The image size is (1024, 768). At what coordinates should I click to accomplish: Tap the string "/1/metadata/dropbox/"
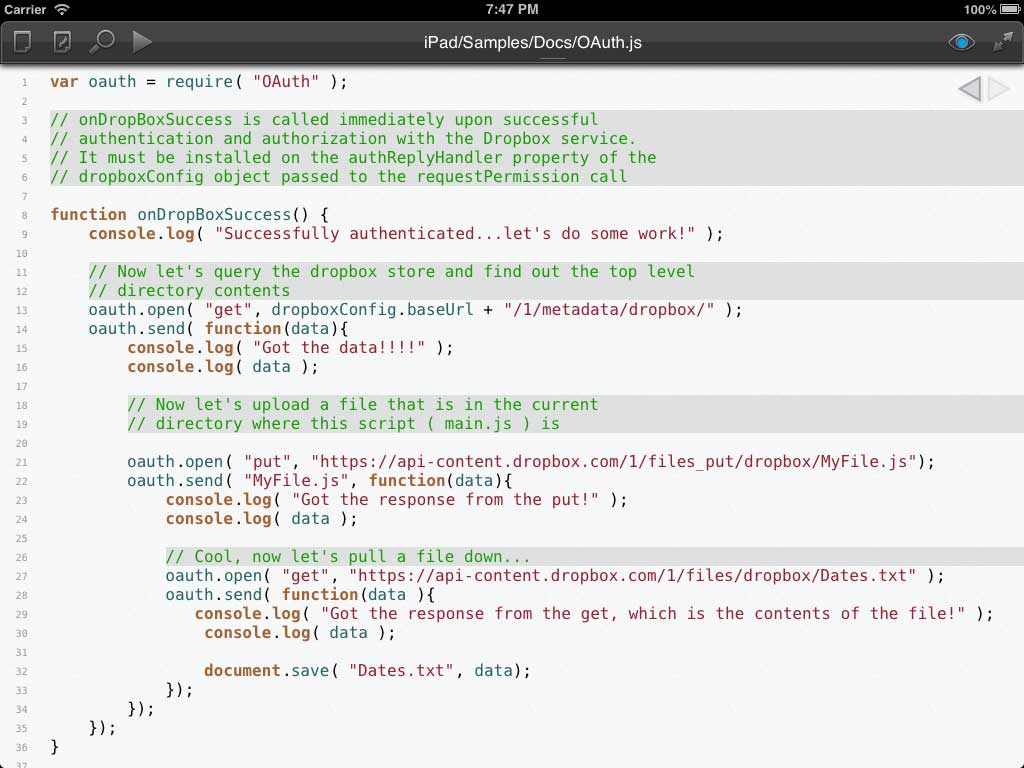609,310
